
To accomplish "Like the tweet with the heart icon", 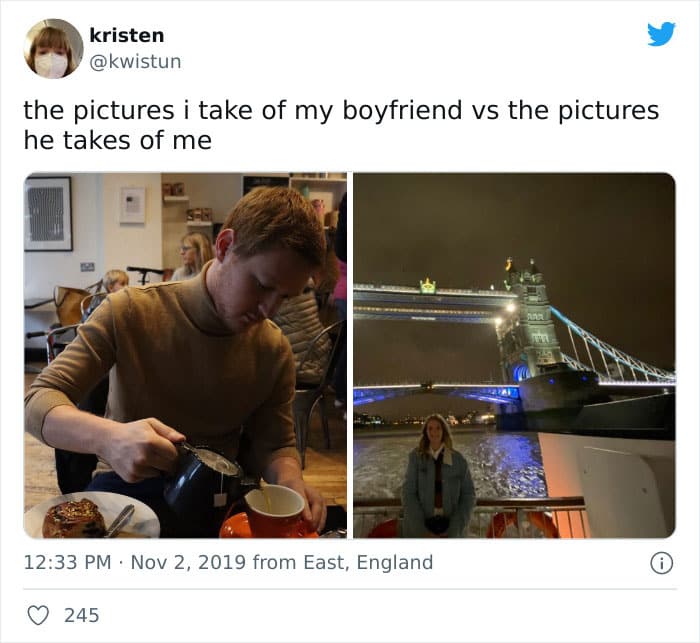I will point(38,615).
